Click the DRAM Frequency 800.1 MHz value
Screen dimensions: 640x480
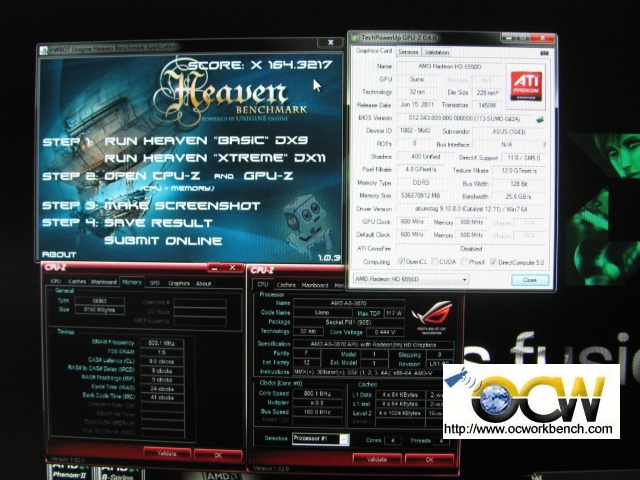[162, 343]
